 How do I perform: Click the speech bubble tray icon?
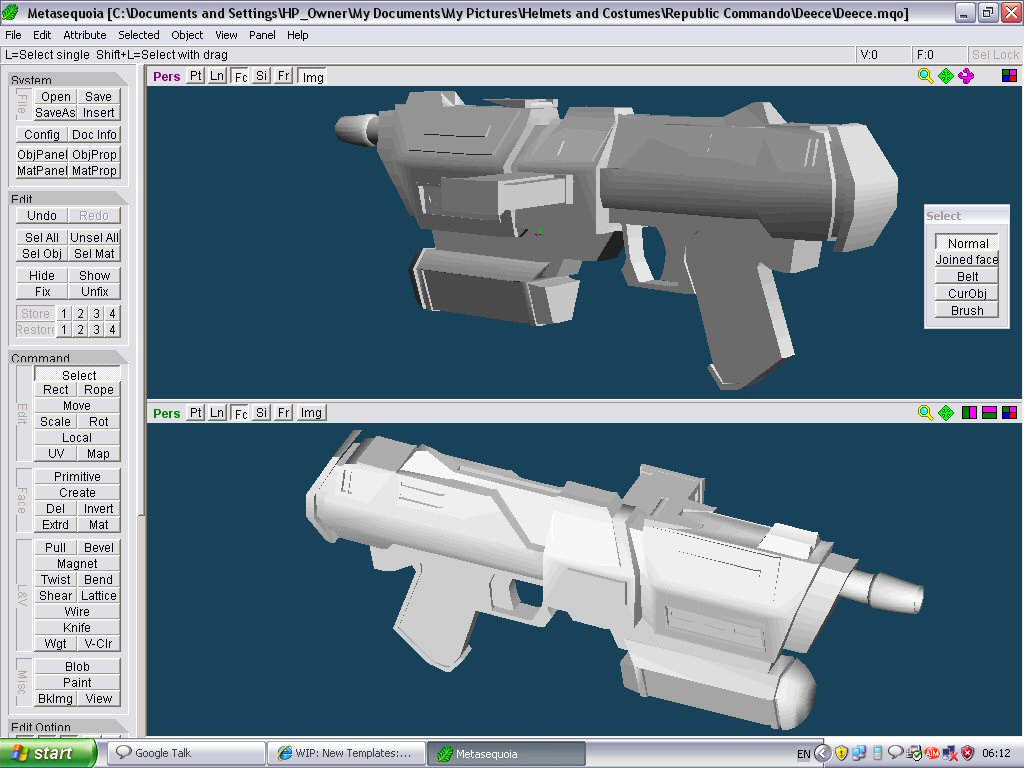pyautogui.click(x=895, y=752)
